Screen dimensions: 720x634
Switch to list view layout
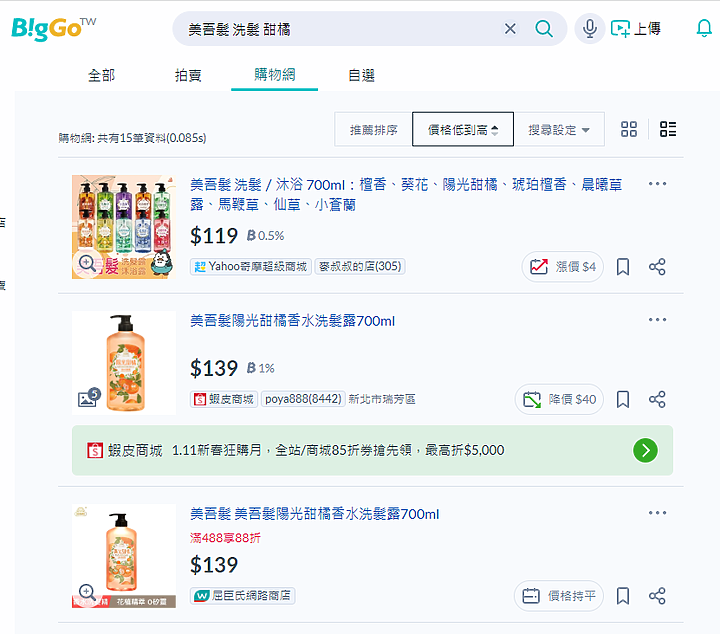click(668, 129)
